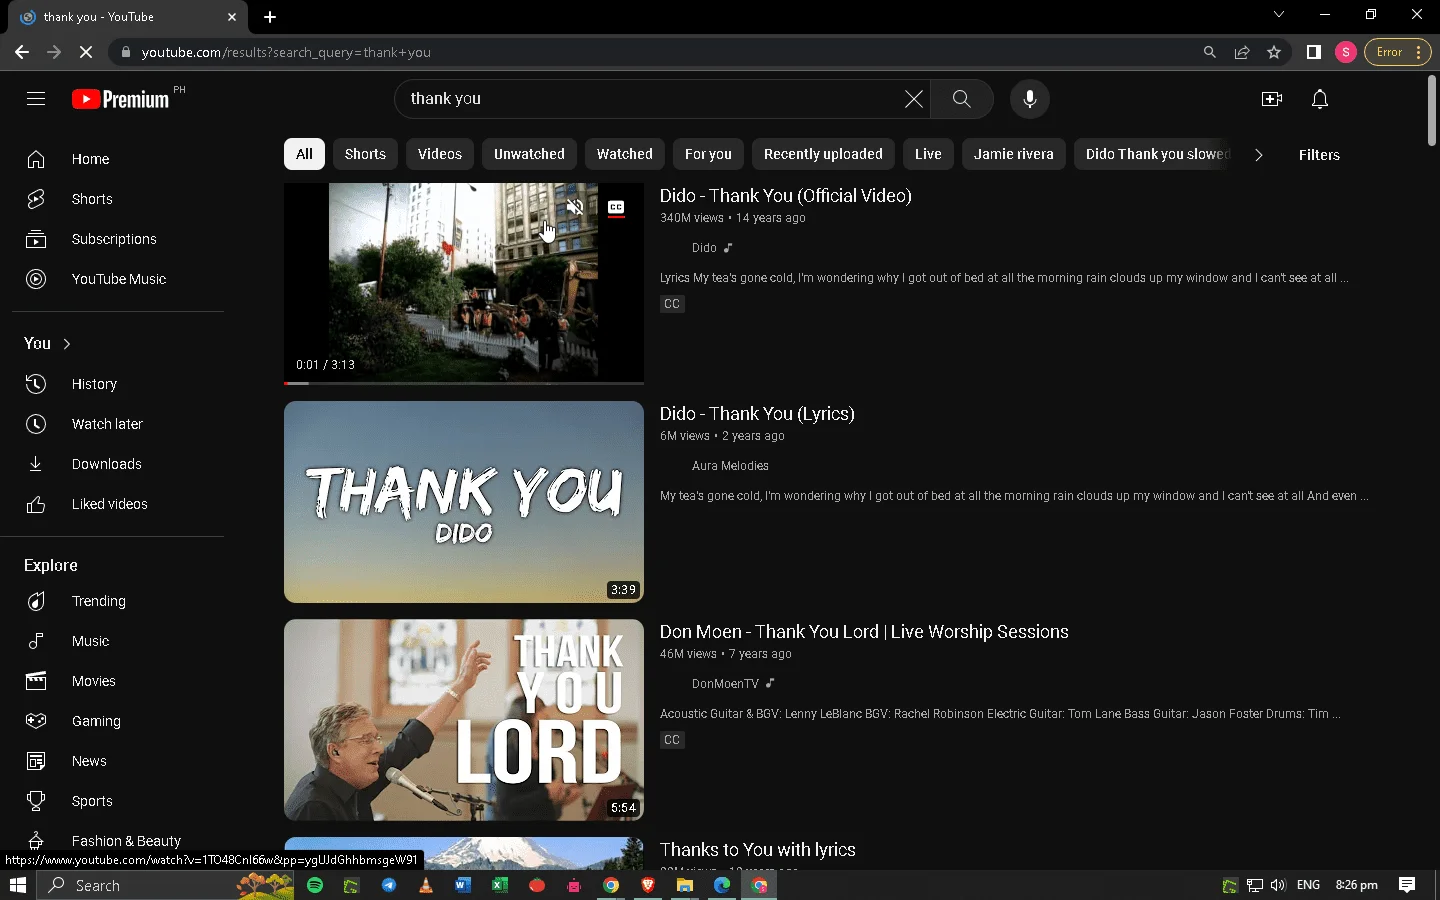Viewport: 1440px width, 900px height.
Task: Select the For you filter chip
Action: (x=708, y=154)
